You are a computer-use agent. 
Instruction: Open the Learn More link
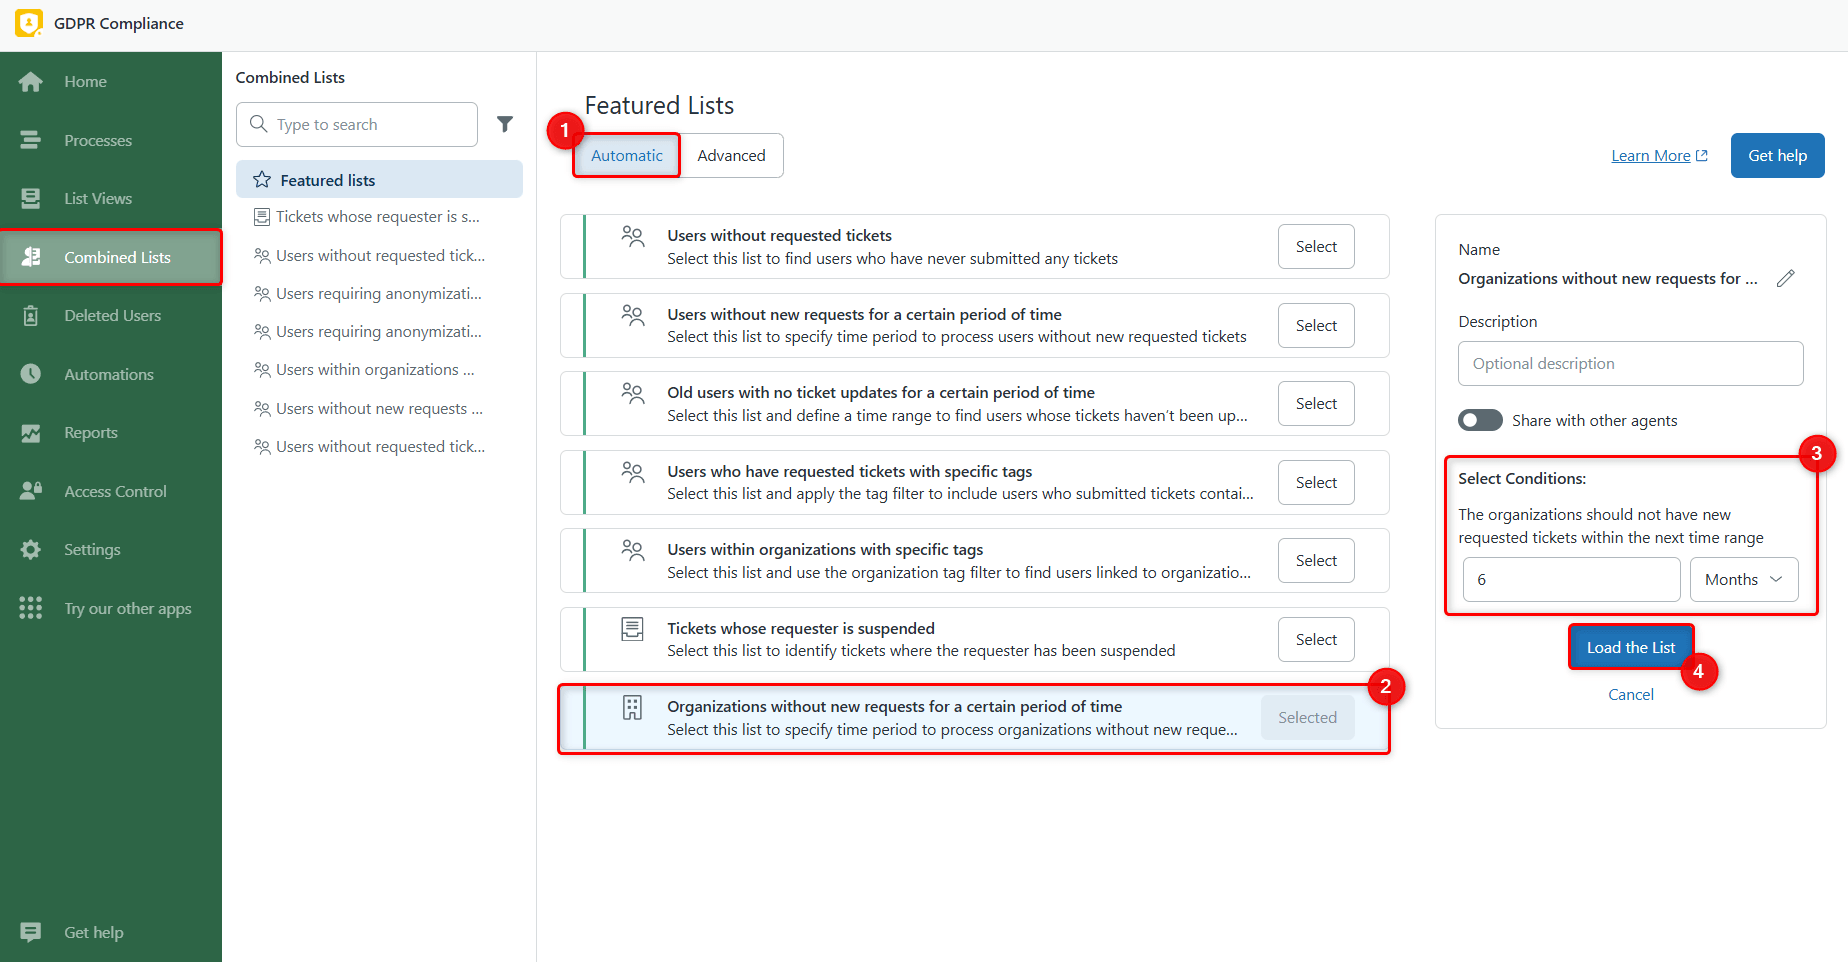(1651, 155)
